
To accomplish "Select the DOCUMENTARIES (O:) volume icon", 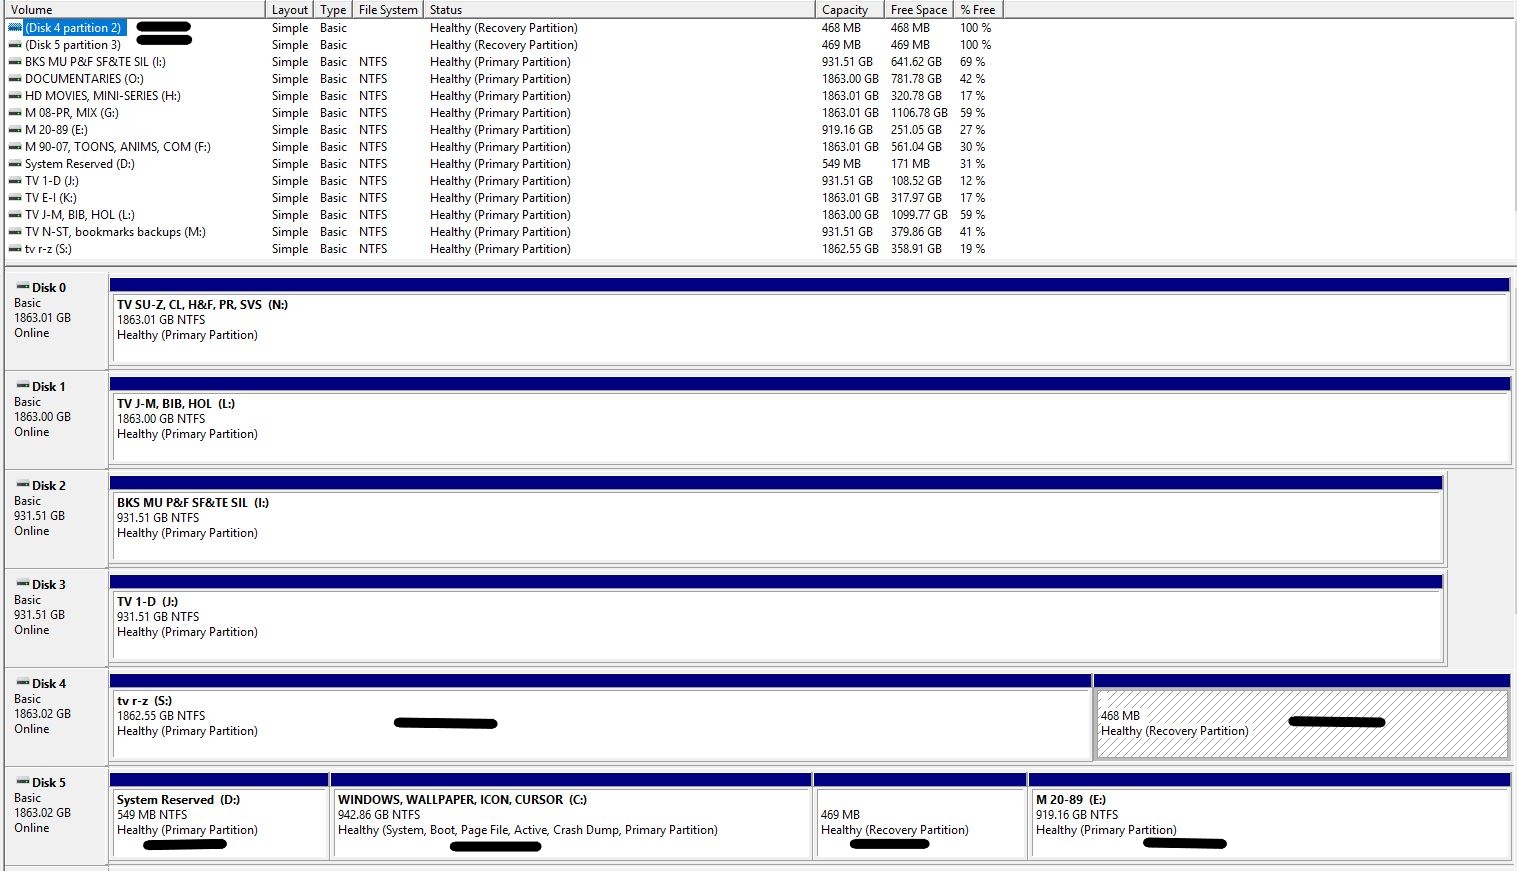I will (x=15, y=79).
